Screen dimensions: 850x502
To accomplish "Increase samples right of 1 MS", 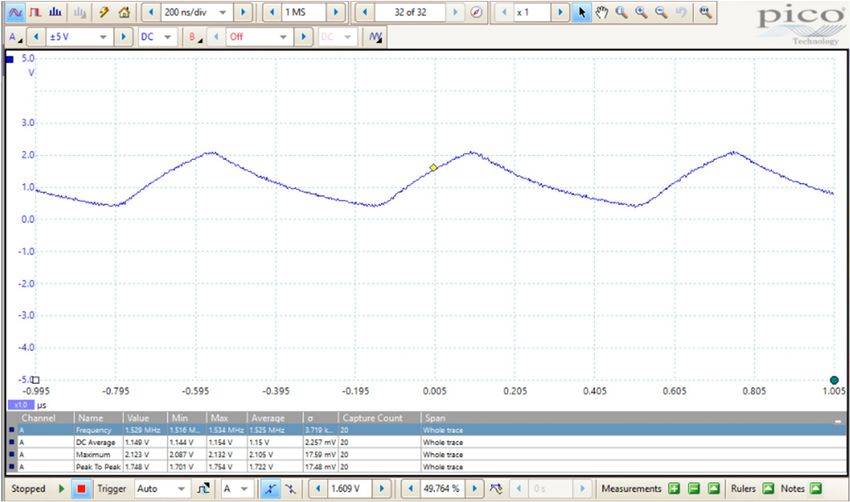I will 336,12.
